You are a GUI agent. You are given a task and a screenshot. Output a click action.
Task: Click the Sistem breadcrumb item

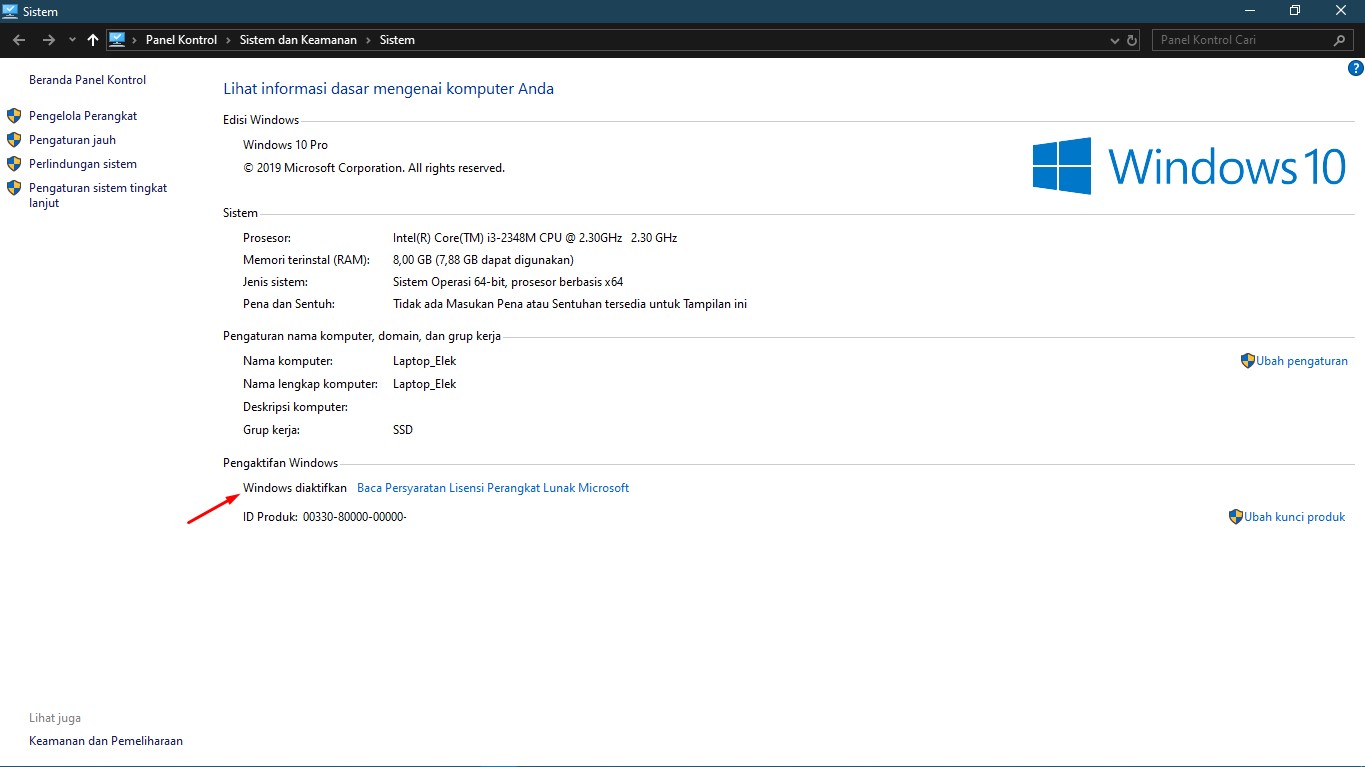tap(397, 40)
